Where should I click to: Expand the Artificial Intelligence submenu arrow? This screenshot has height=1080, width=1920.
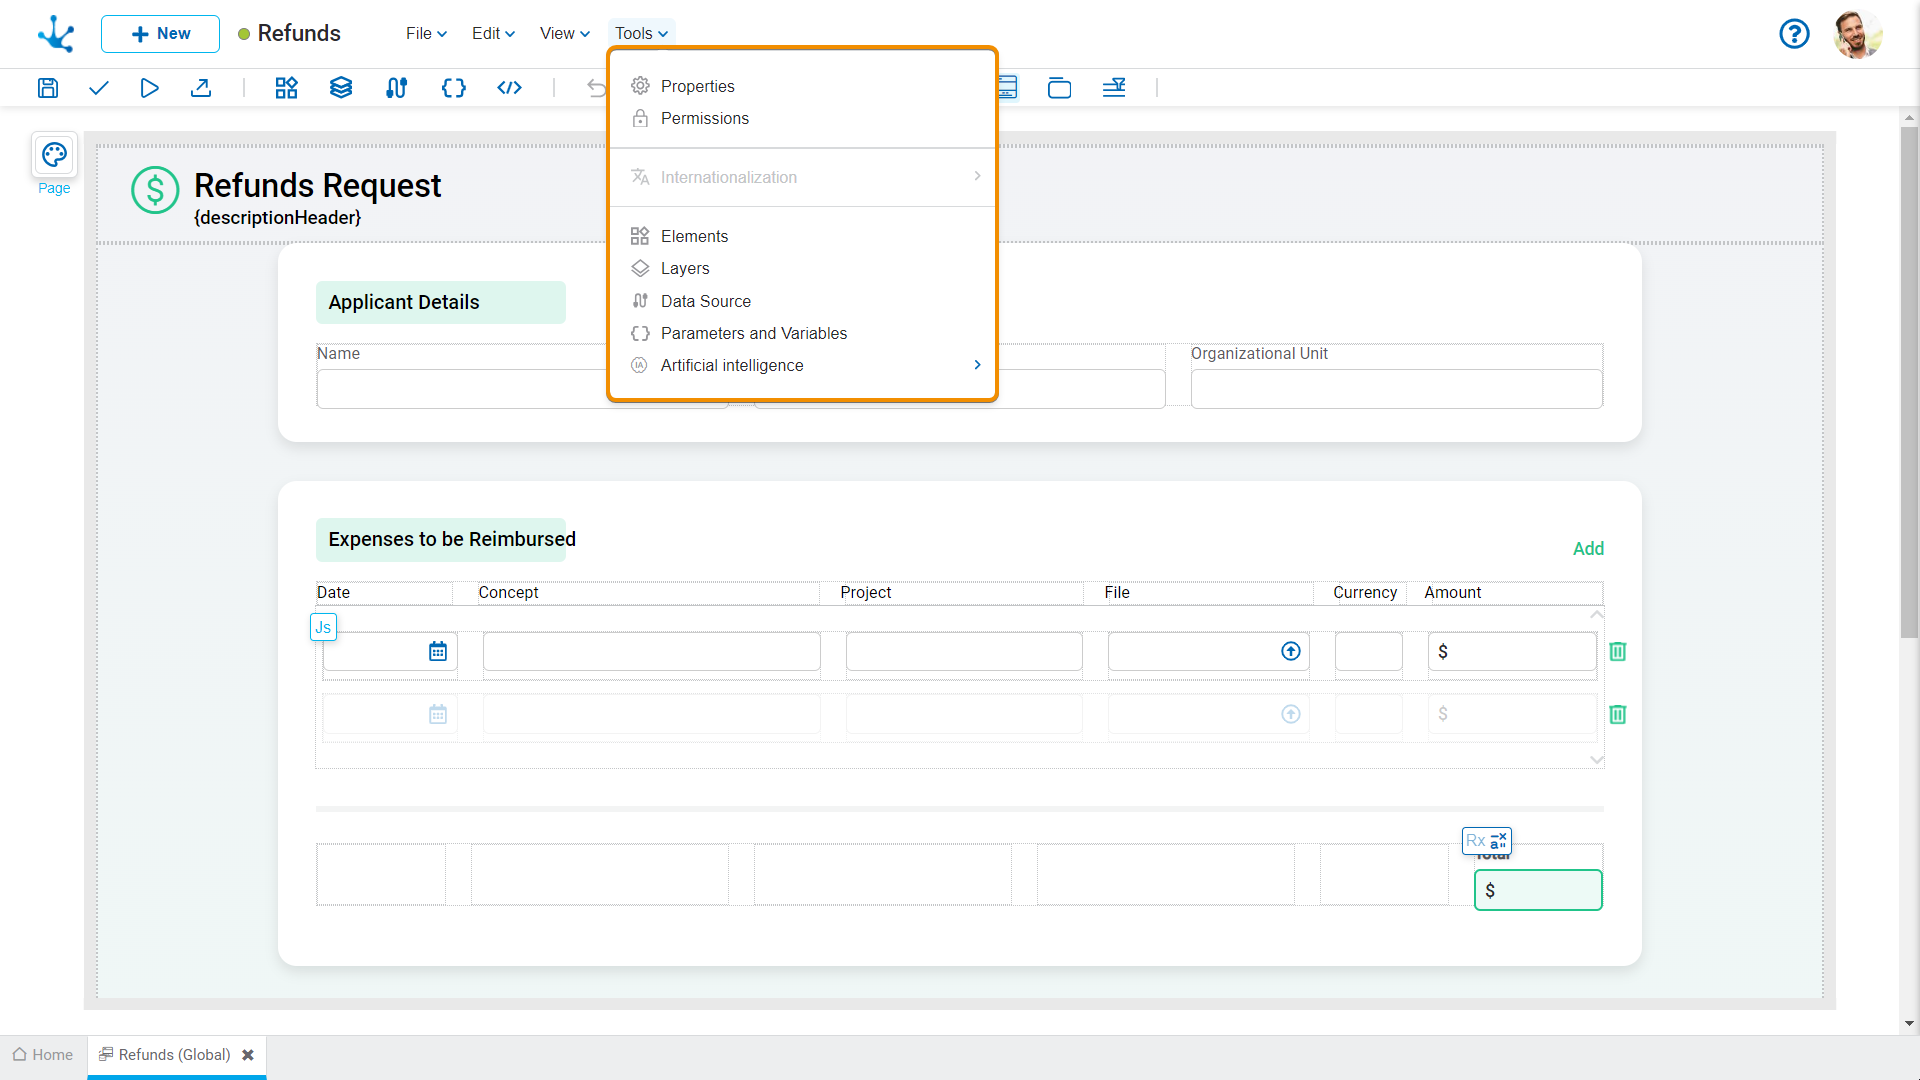point(977,365)
